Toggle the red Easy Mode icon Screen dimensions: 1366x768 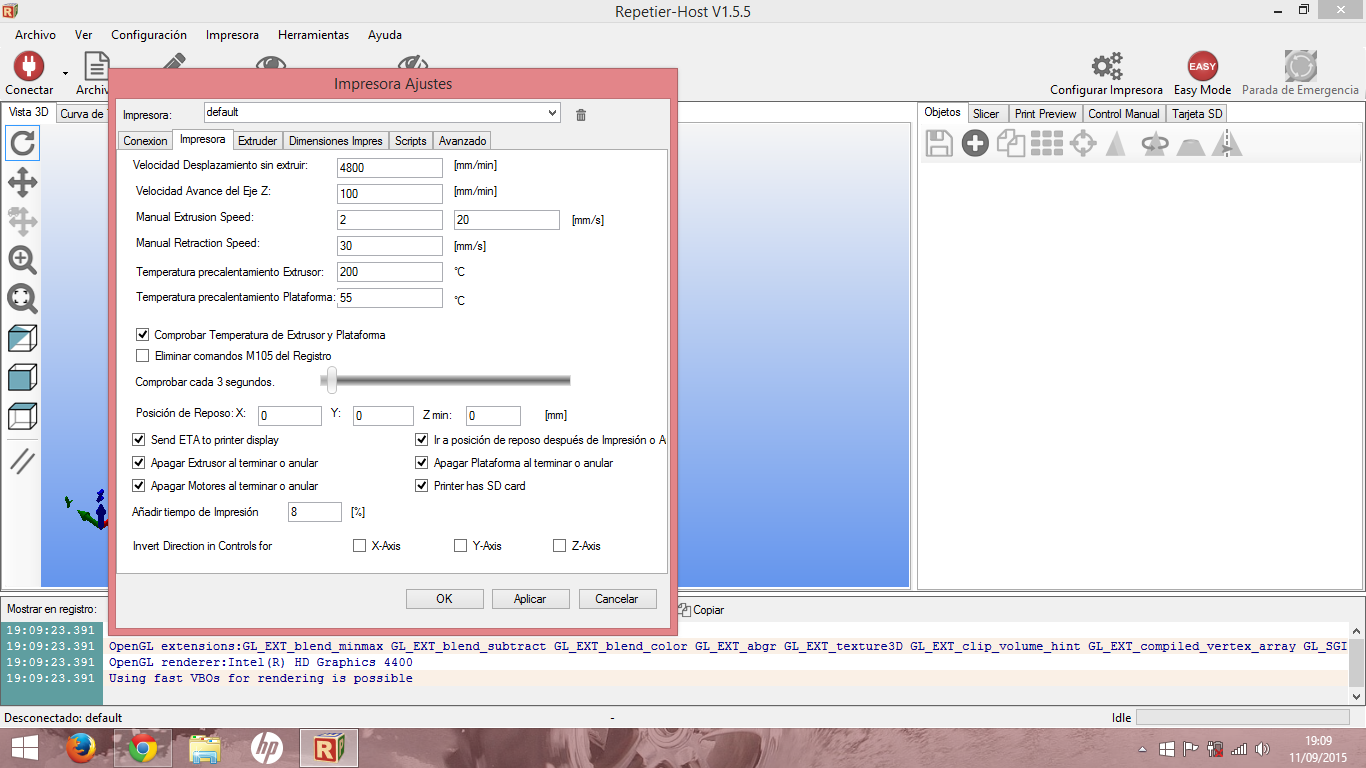tap(1202, 66)
